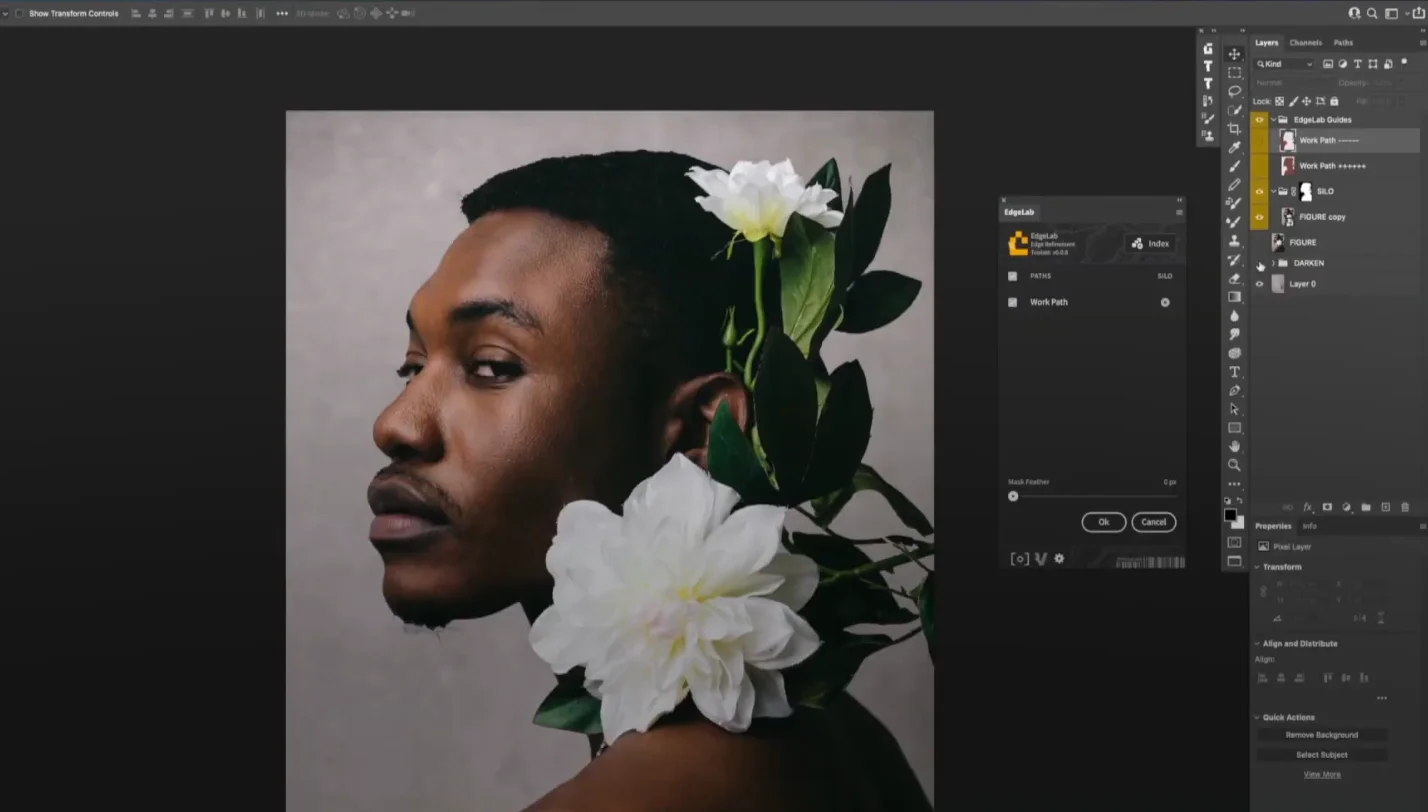
Task: Switch to the Channels tab
Action: click(1305, 43)
